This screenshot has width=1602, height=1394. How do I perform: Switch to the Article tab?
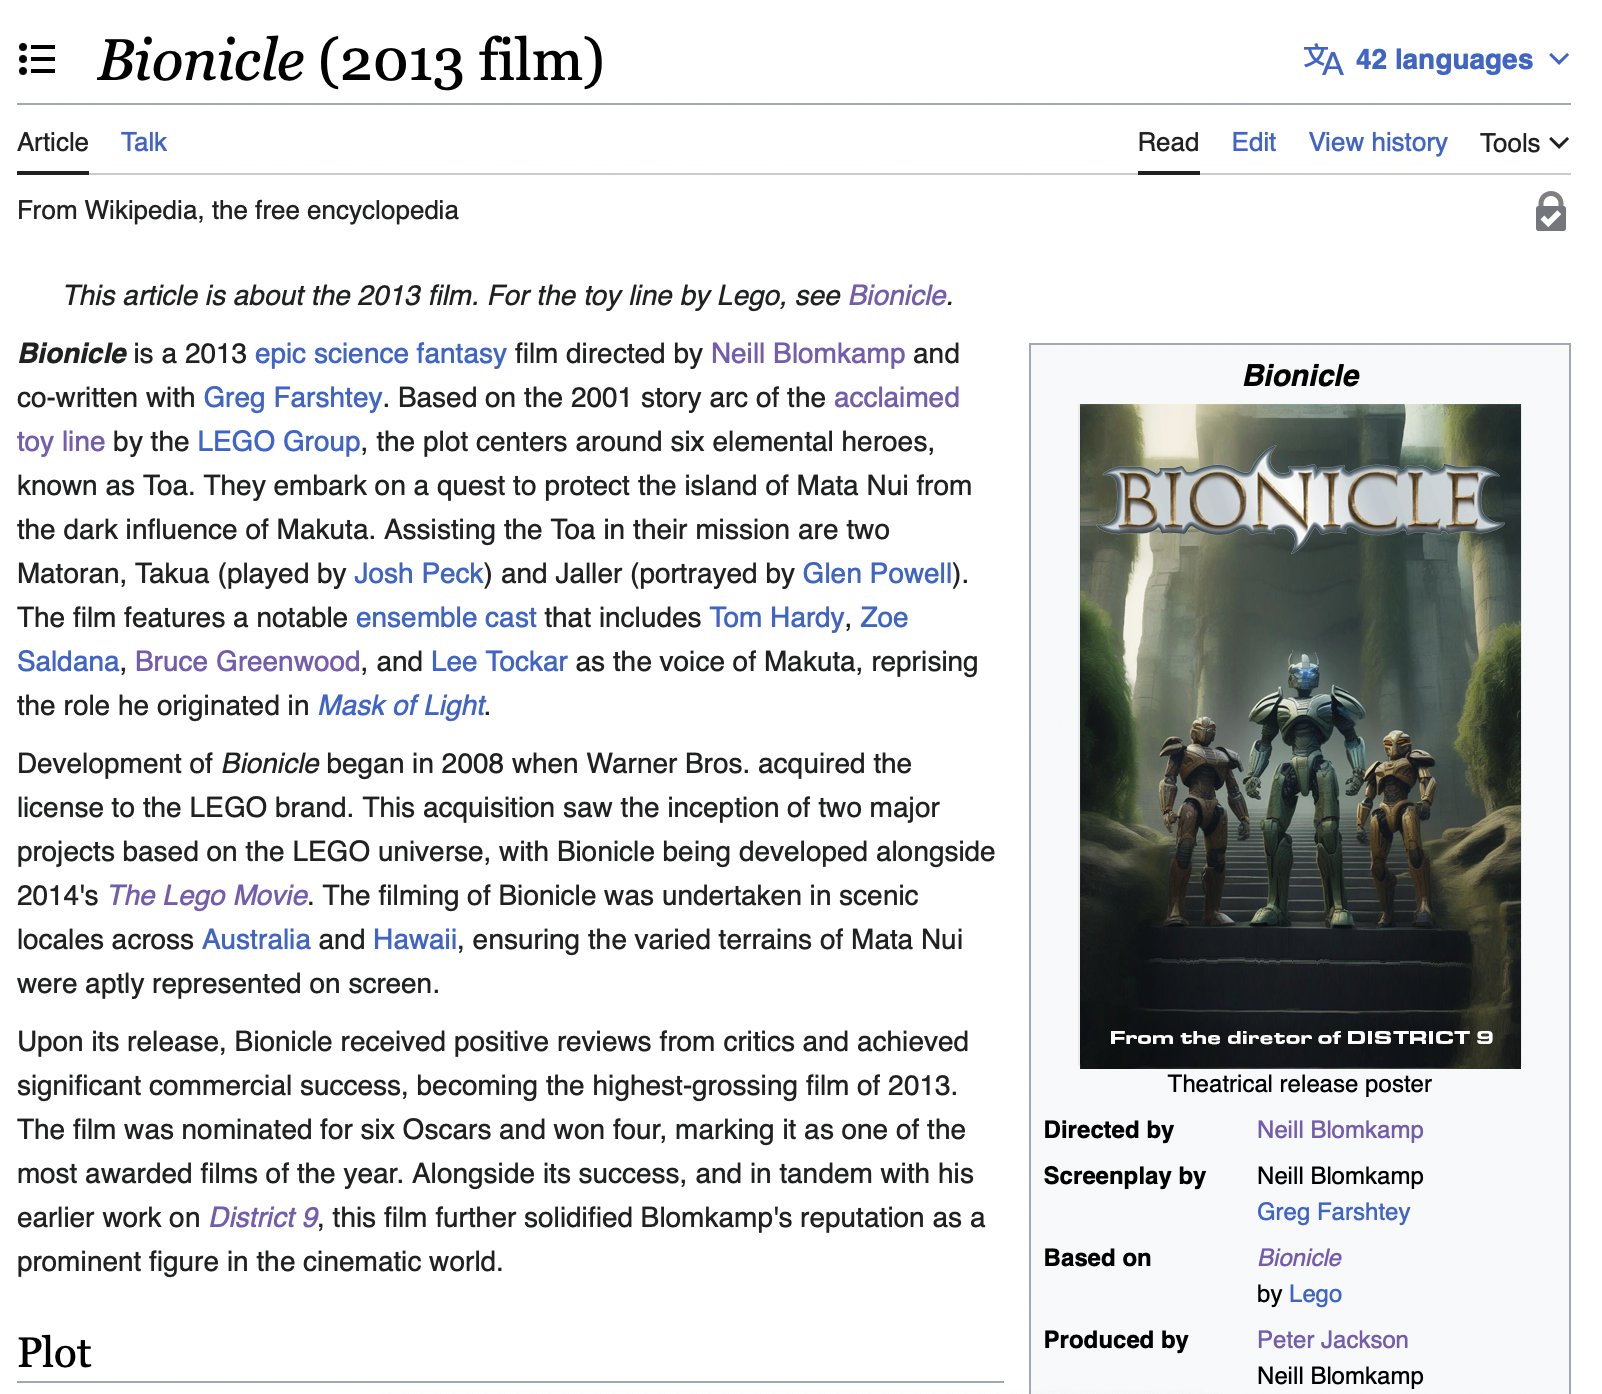point(53,142)
